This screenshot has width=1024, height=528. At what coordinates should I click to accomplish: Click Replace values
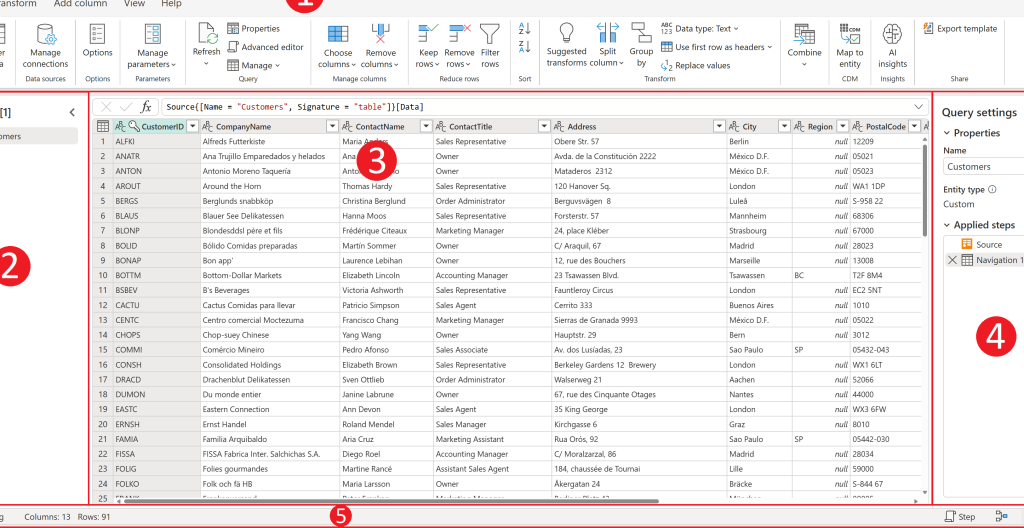(x=696, y=65)
